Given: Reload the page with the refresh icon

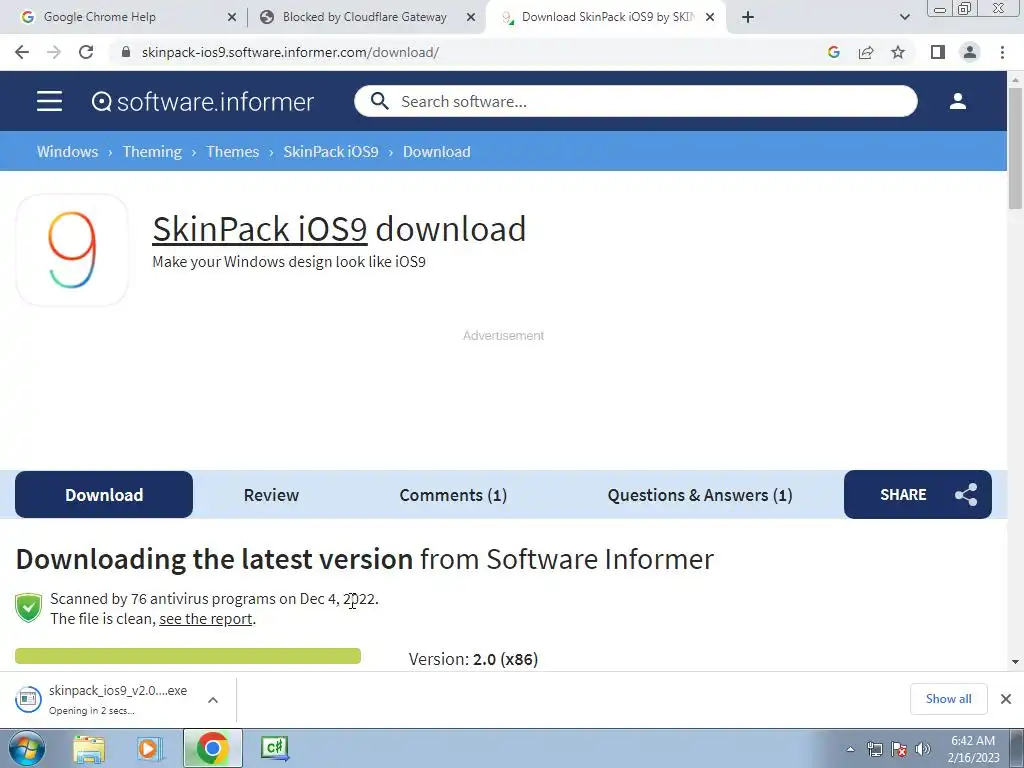Looking at the screenshot, I should tap(86, 52).
